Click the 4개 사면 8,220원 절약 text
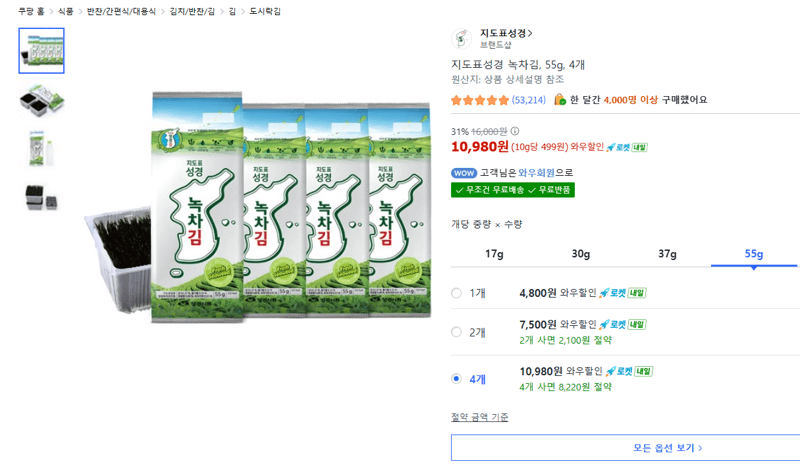The width and height of the screenshot is (800, 474). 565,387
